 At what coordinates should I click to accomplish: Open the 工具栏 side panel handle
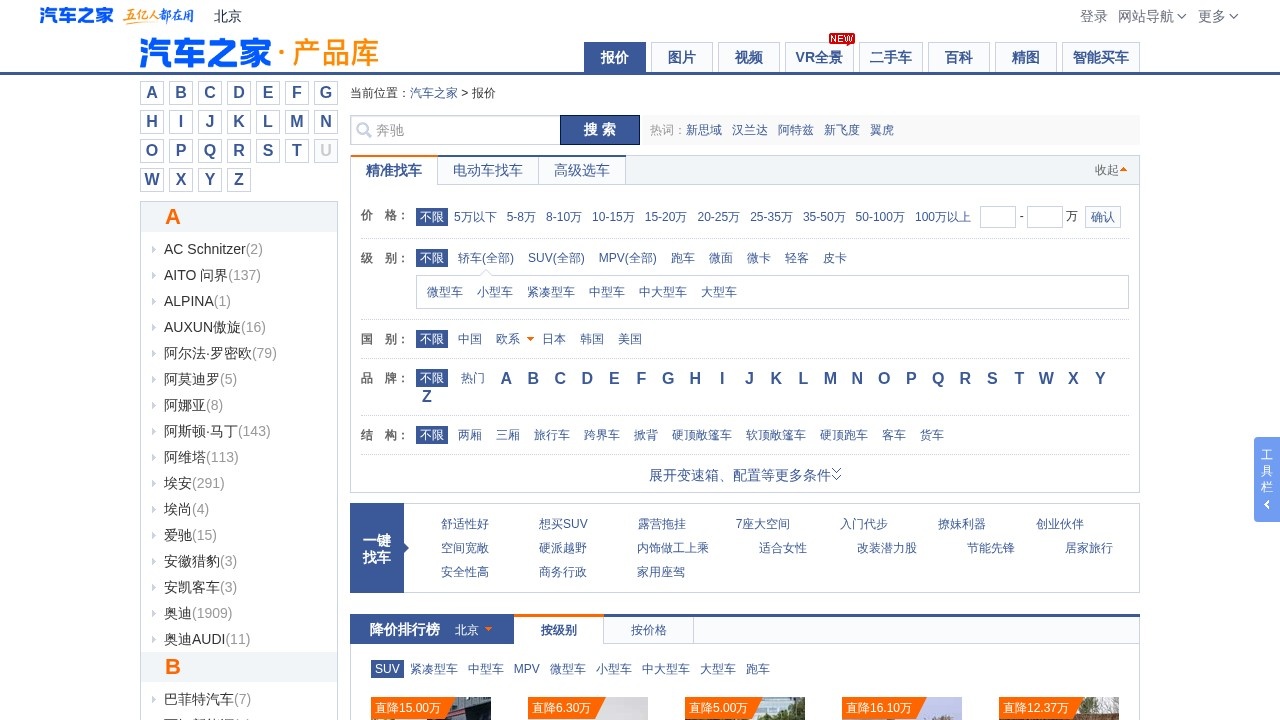pyautogui.click(x=1267, y=479)
